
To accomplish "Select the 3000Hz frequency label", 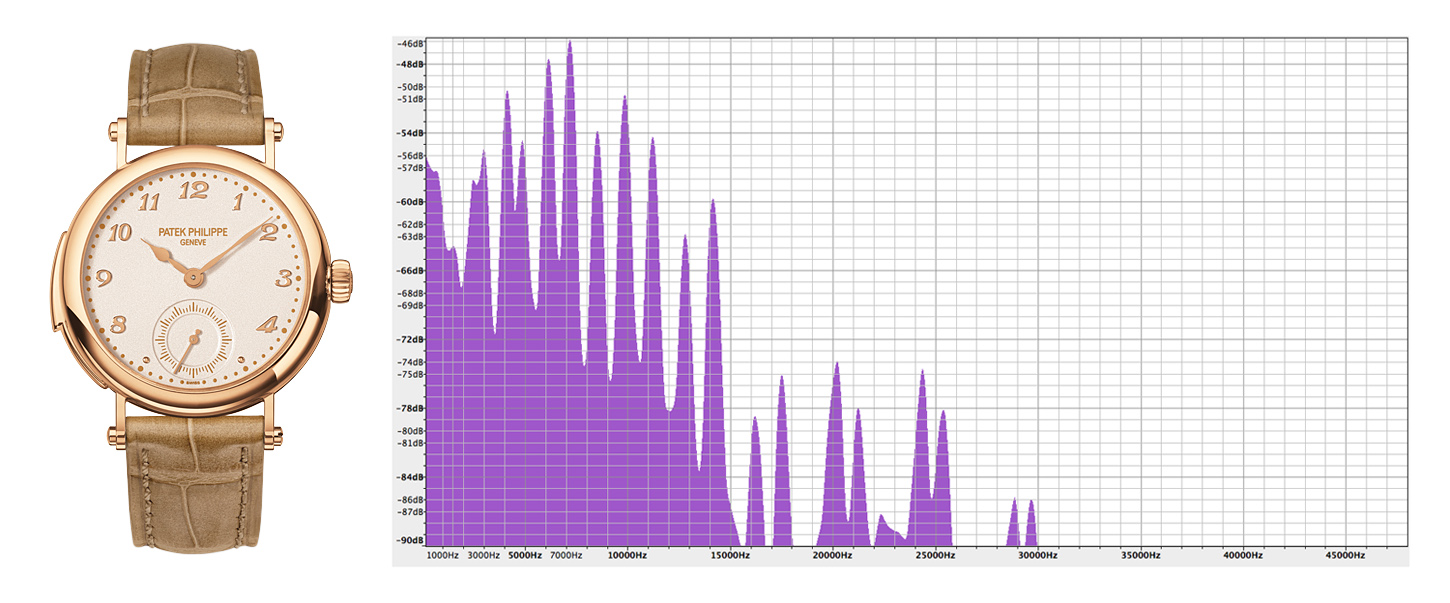I will point(484,555).
